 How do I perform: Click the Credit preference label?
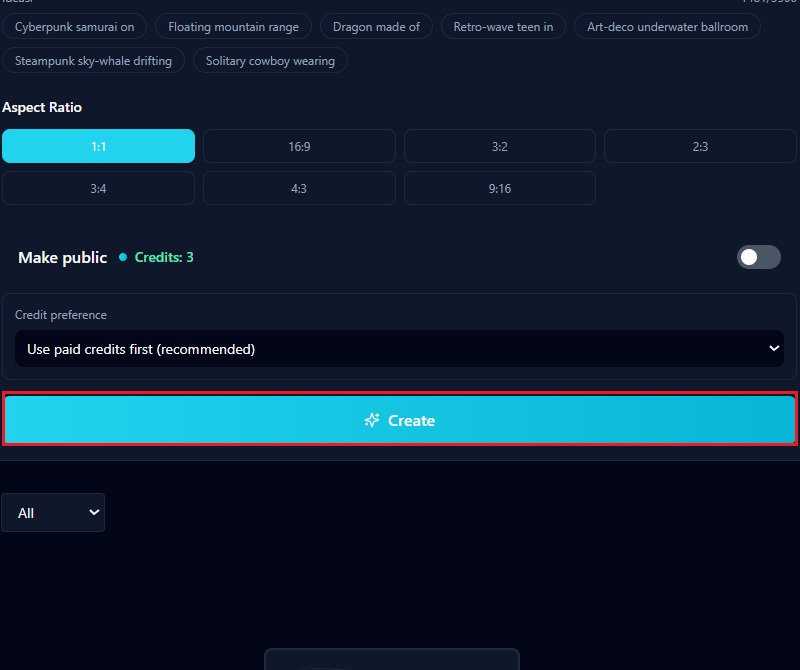[61, 315]
